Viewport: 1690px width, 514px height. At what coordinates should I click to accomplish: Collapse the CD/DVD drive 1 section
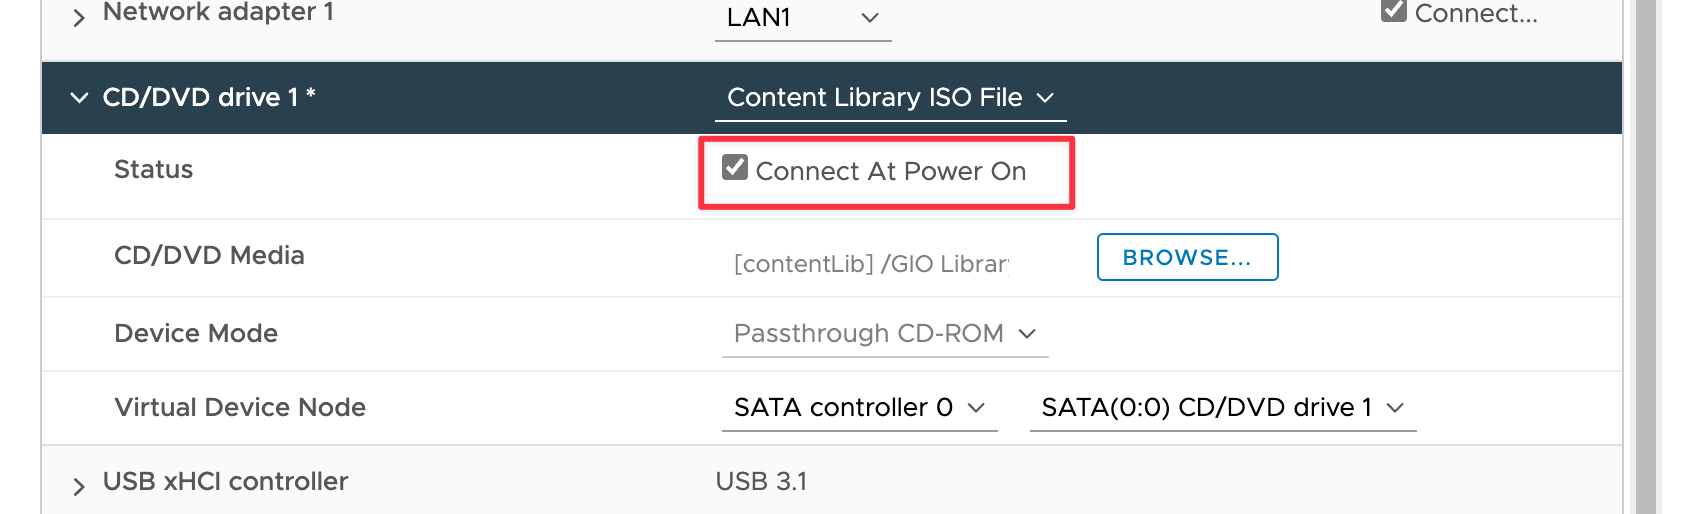click(x=79, y=97)
